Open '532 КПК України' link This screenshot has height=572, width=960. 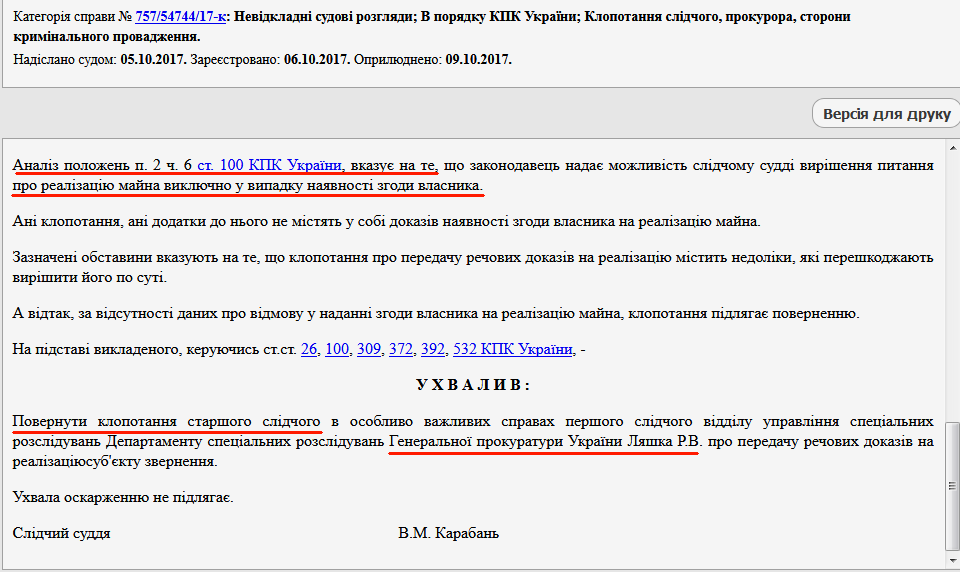tap(513, 349)
